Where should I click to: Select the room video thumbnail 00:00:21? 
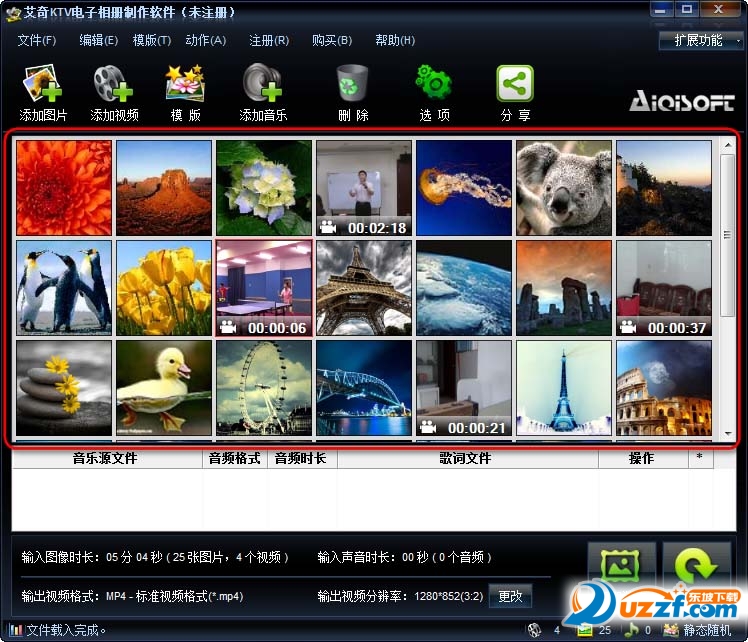point(464,388)
